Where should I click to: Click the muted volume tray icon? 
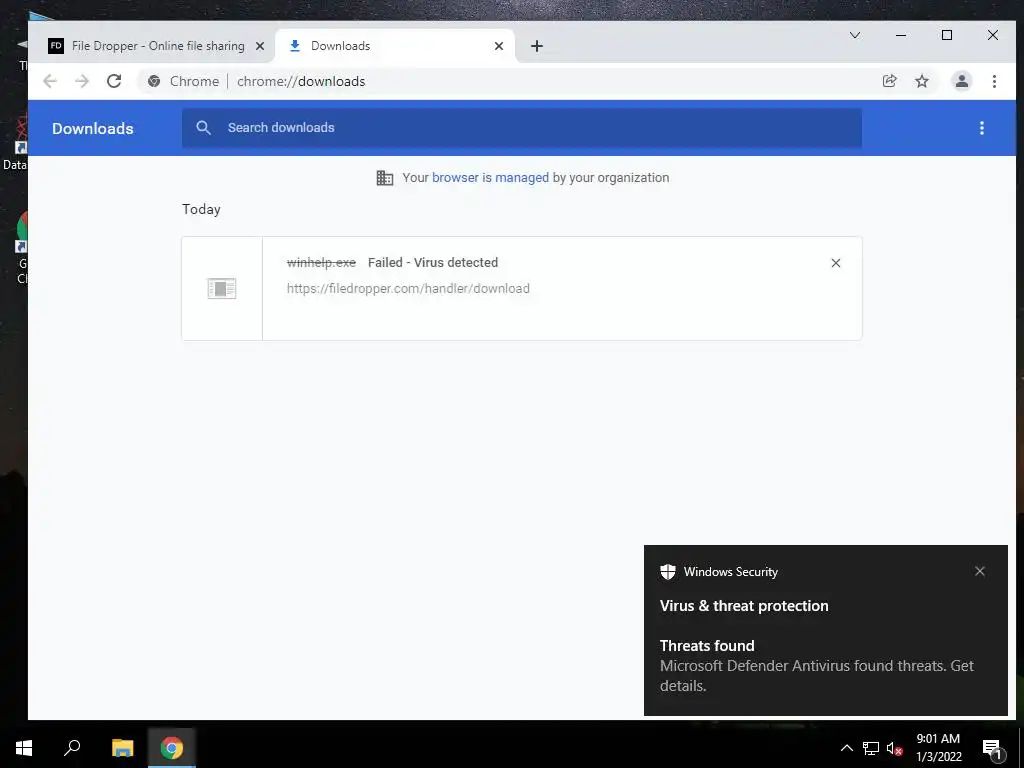pyautogui.click(x=894, y=748)
